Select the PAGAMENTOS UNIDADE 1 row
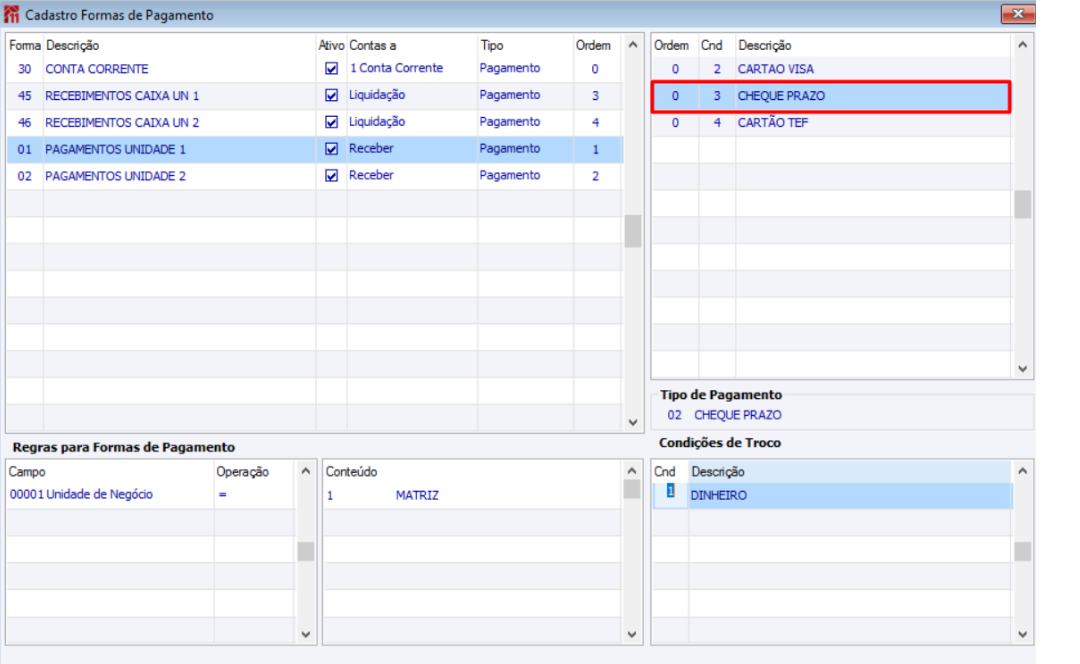1080x664 pixels. (x=315, y=149)
